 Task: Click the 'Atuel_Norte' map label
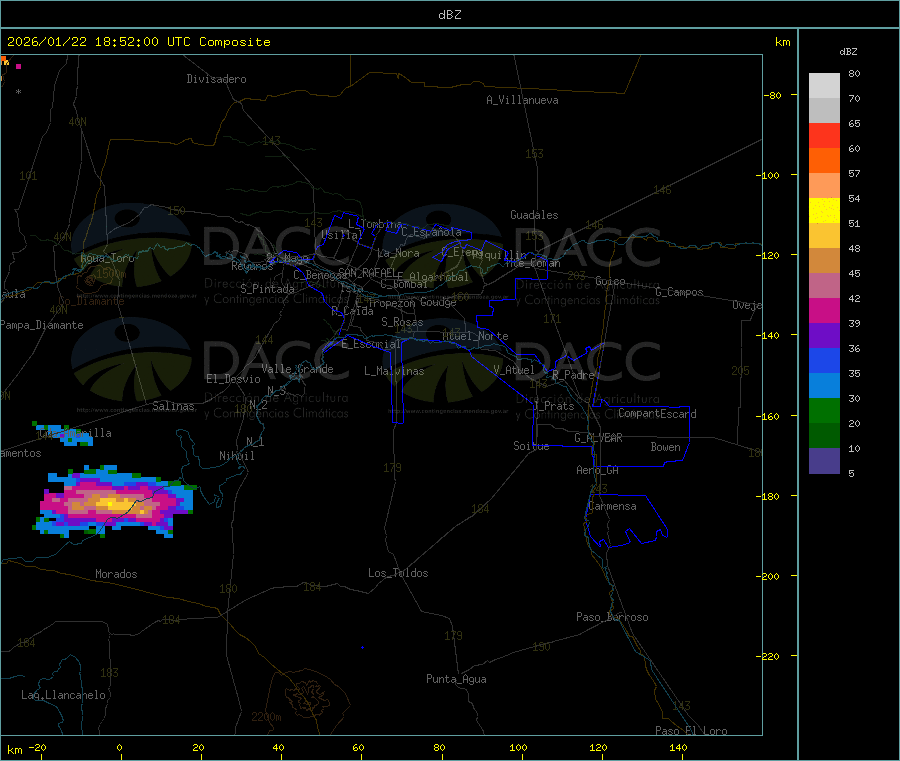475,336
